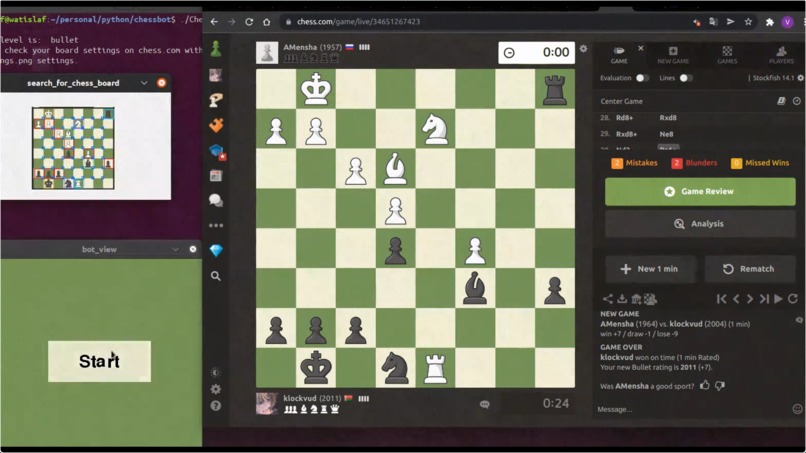The height and width of the screenshot is (453, 806).
Task: Start the Game Review
Action: [700, 191]
